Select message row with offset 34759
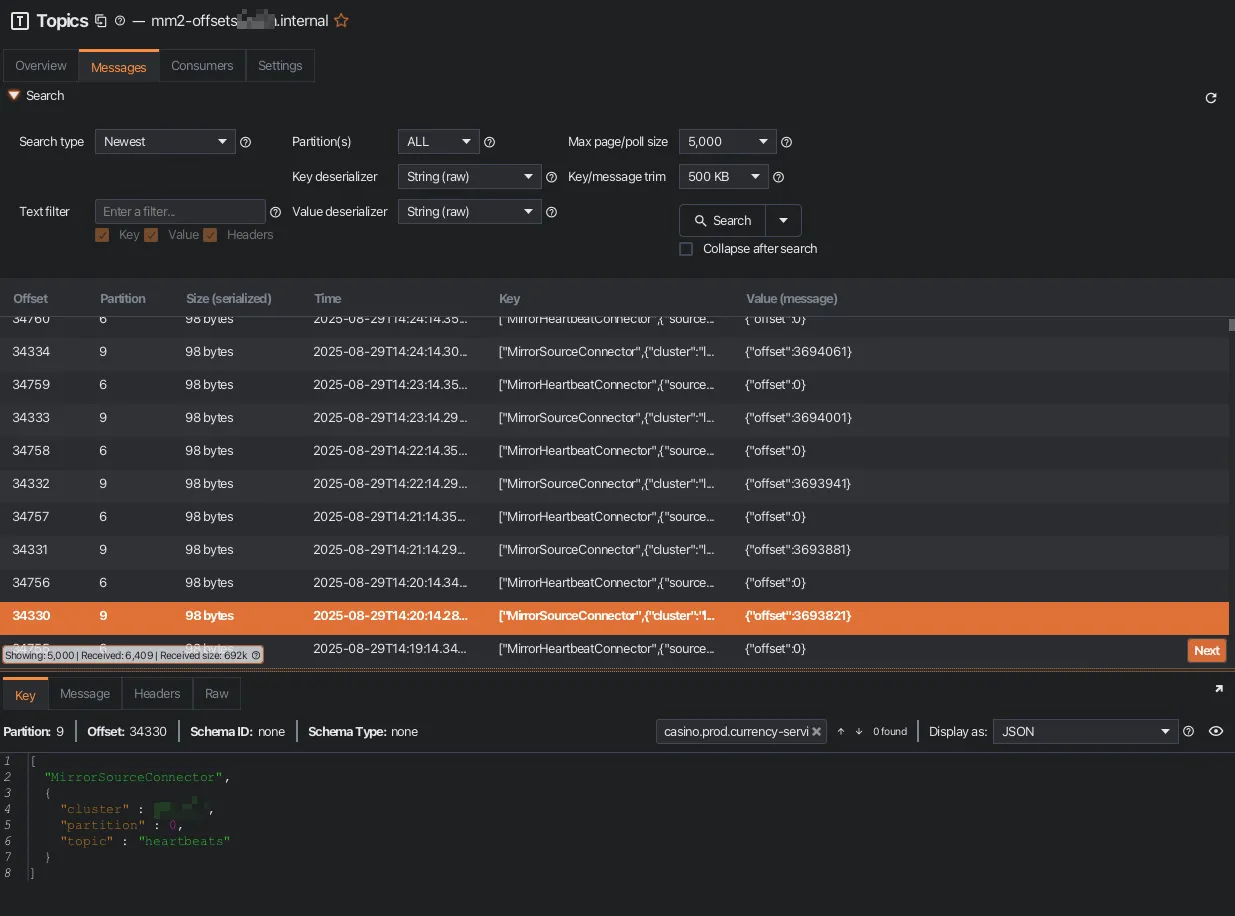 tap(614, 385)
